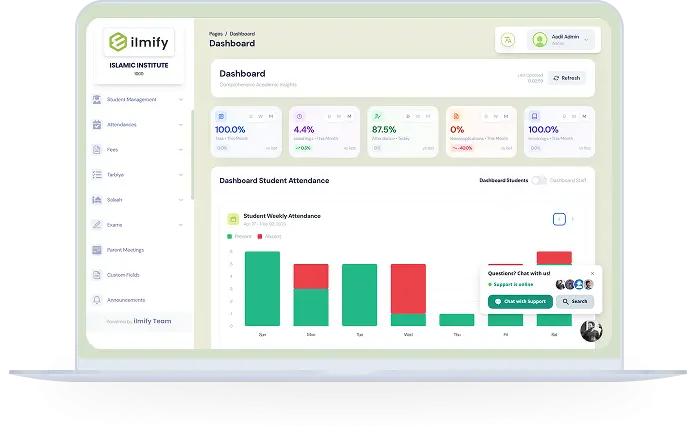Image resolution: width=697 pixels, height=434 pixels.
Task: Click the Fees document icon
Action: tap(96, 150)
